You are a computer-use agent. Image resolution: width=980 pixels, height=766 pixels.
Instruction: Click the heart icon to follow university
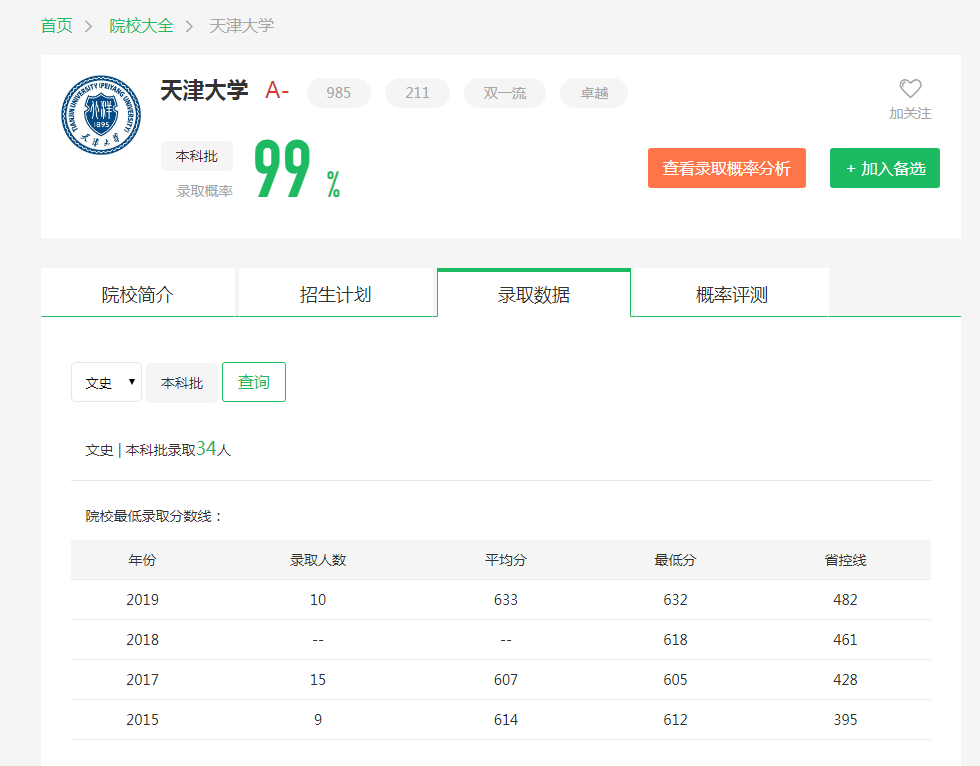(x=910, y=89)
